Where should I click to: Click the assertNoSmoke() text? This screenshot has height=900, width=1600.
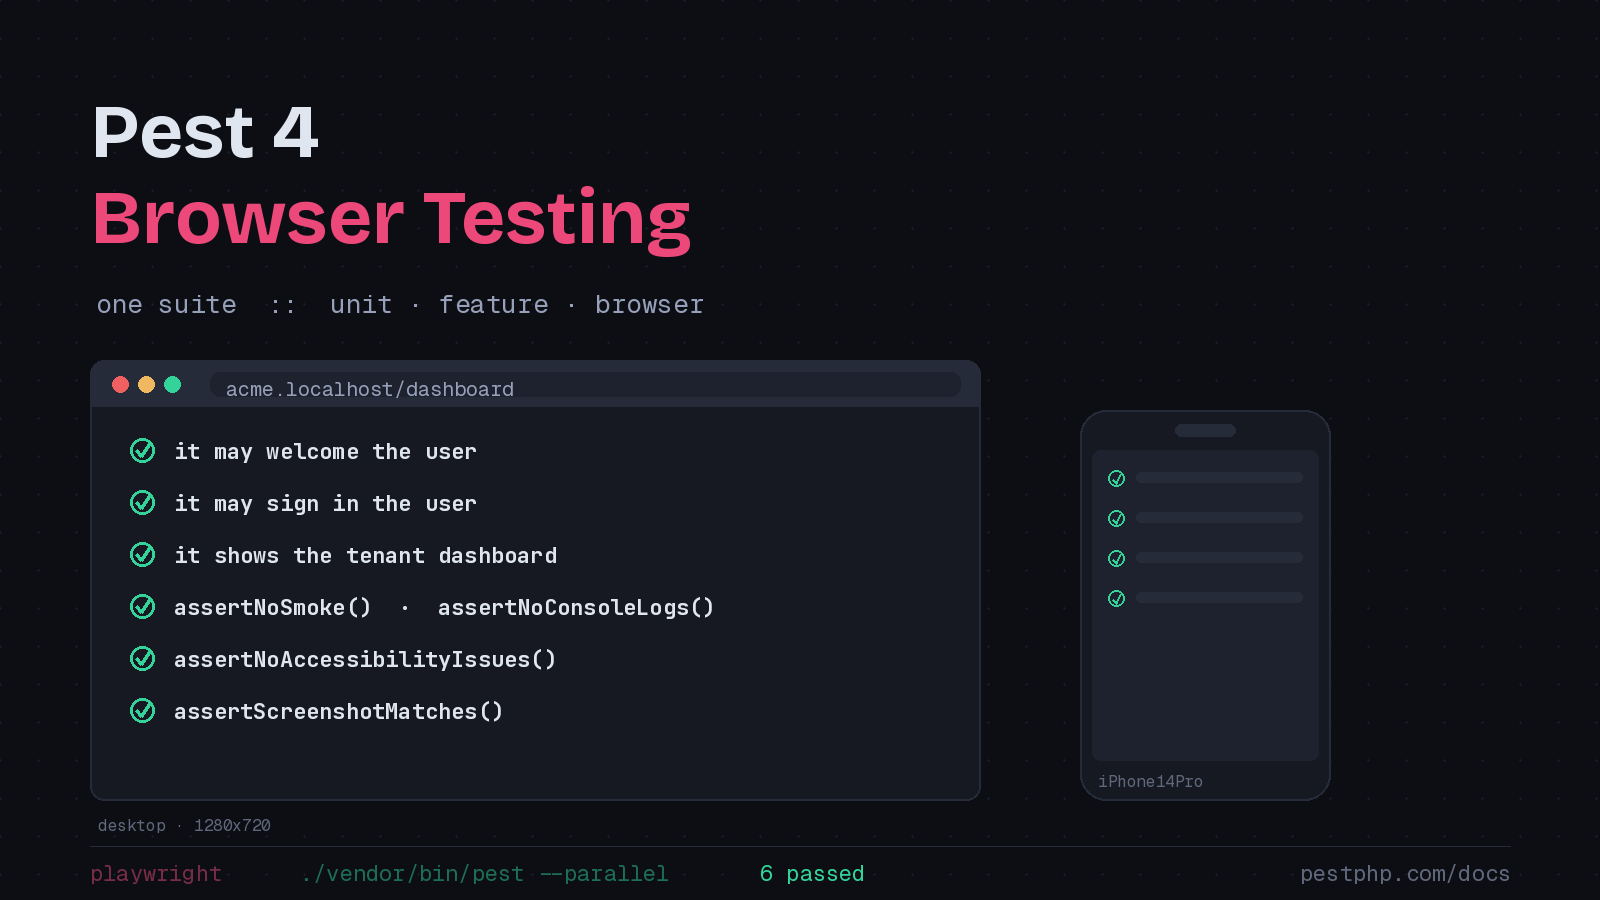272,608
